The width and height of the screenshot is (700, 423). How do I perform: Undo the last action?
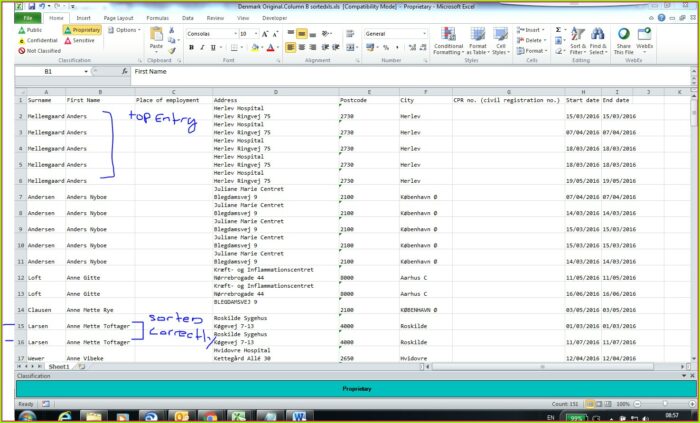pos(42,6)
